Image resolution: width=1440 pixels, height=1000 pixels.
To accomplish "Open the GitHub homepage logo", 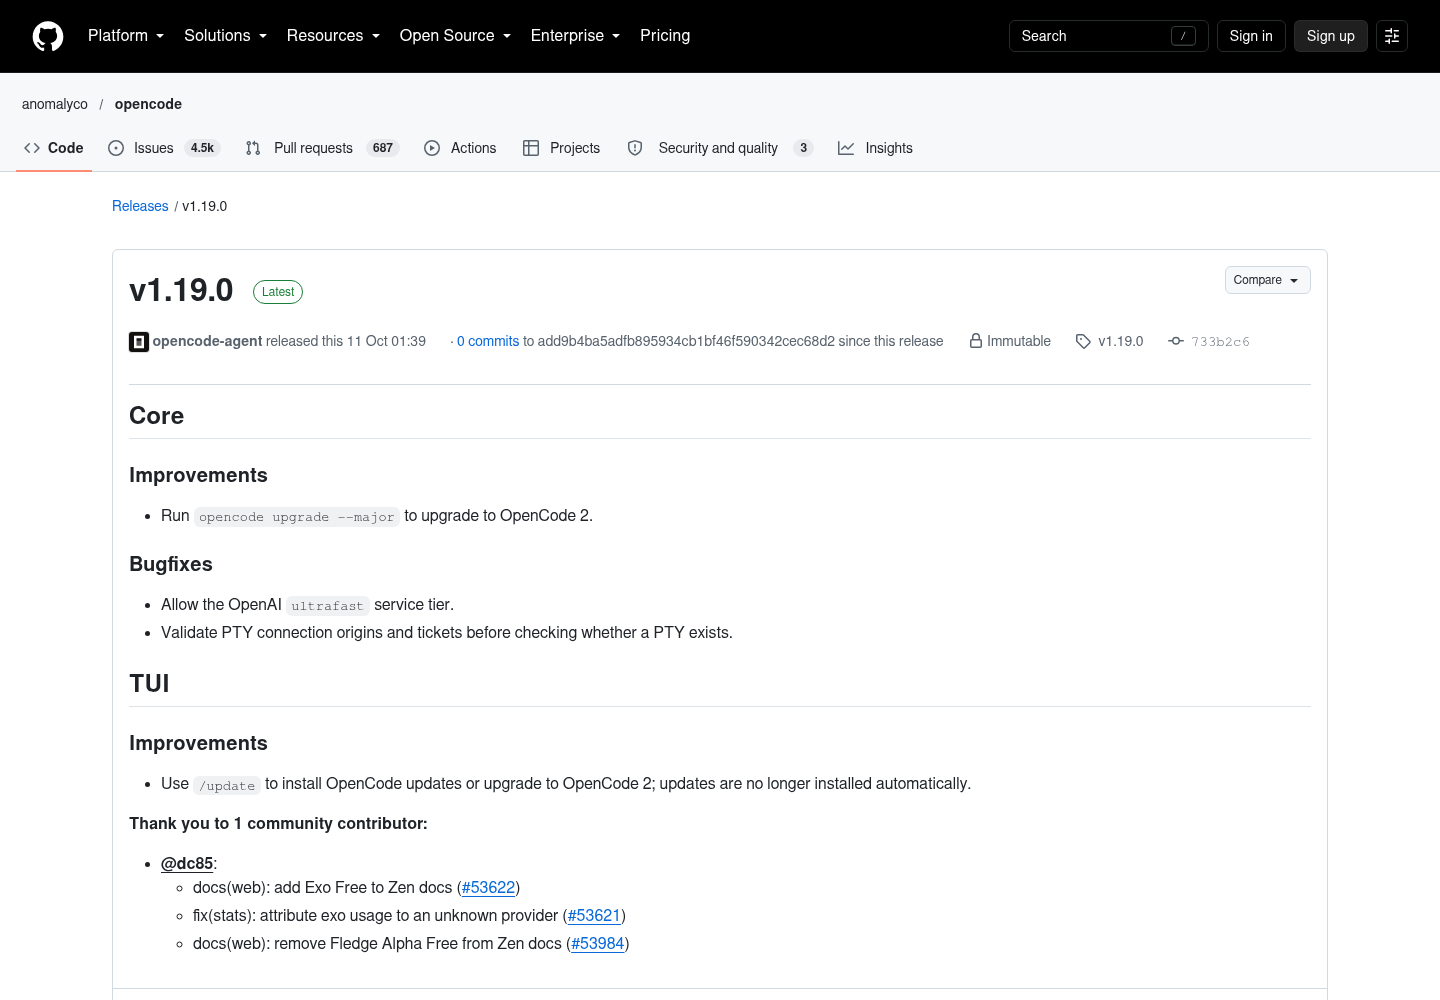I will click(48, 36).
